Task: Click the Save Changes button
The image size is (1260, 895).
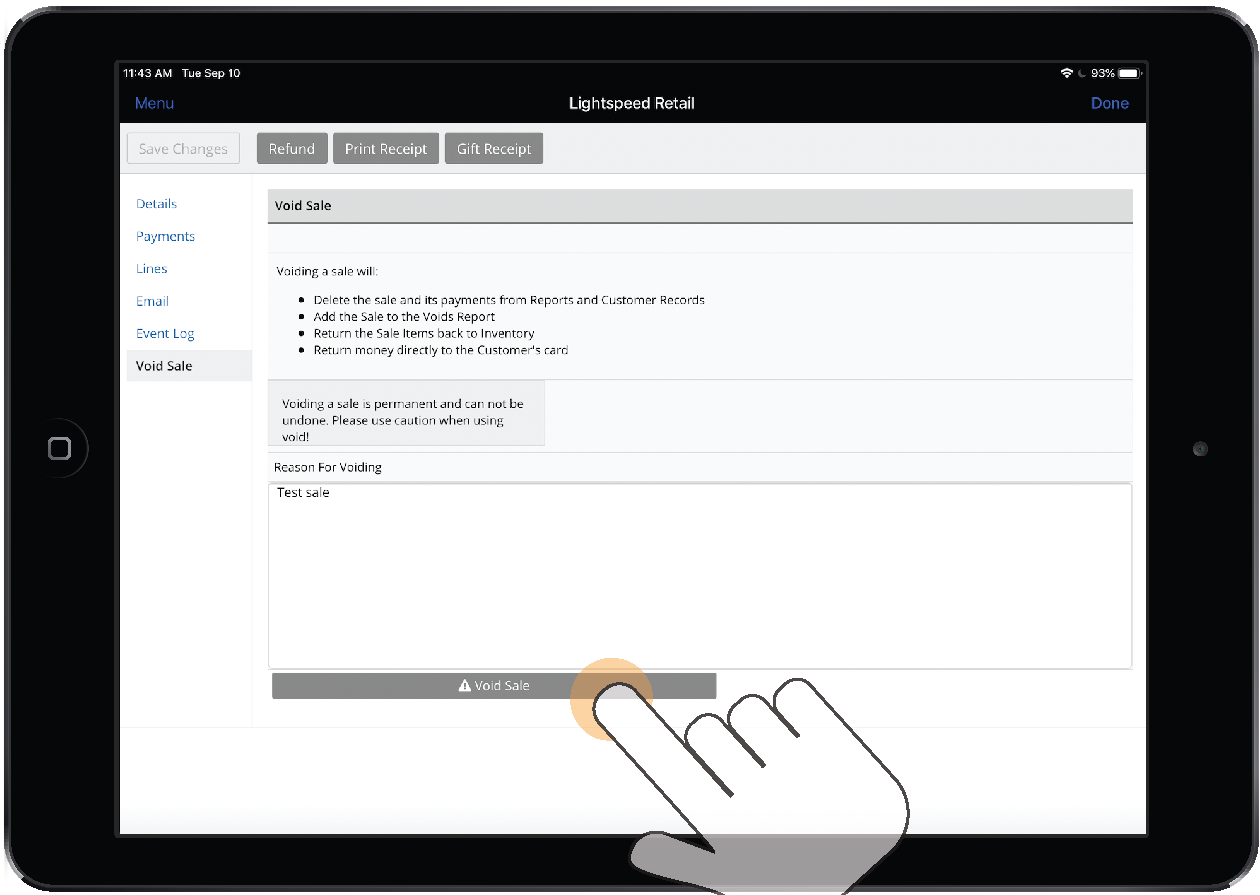Action: click(x=183, y=149)
